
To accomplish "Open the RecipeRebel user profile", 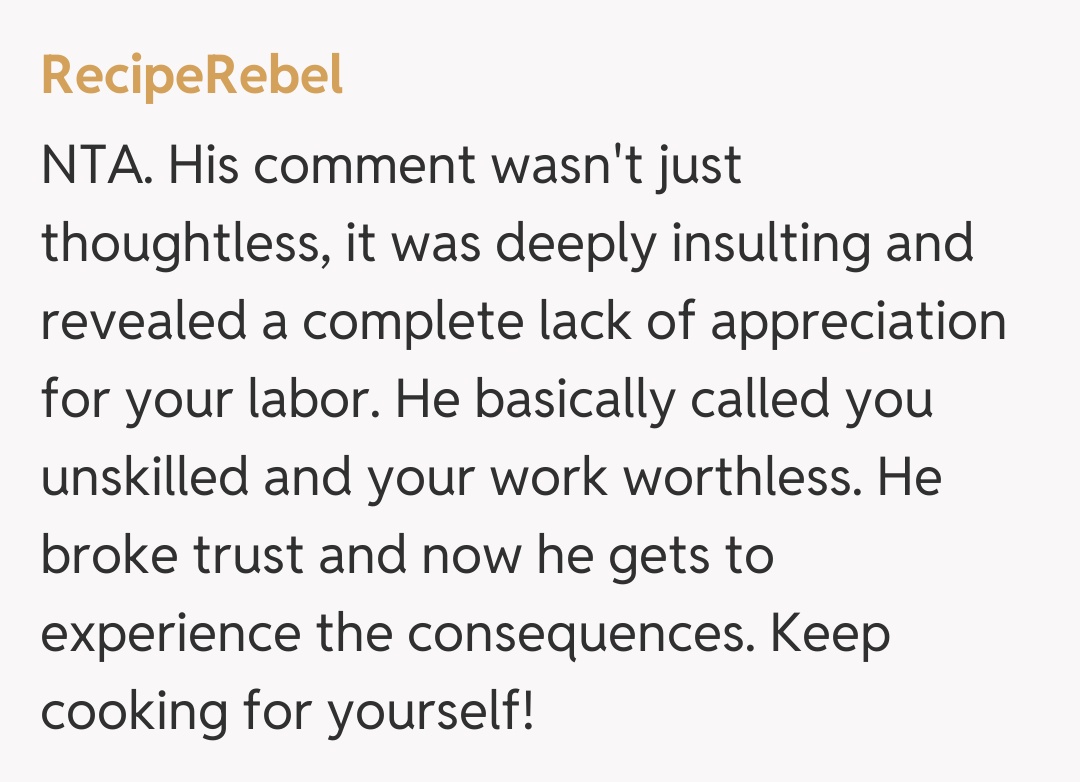I will coord(192,77).
